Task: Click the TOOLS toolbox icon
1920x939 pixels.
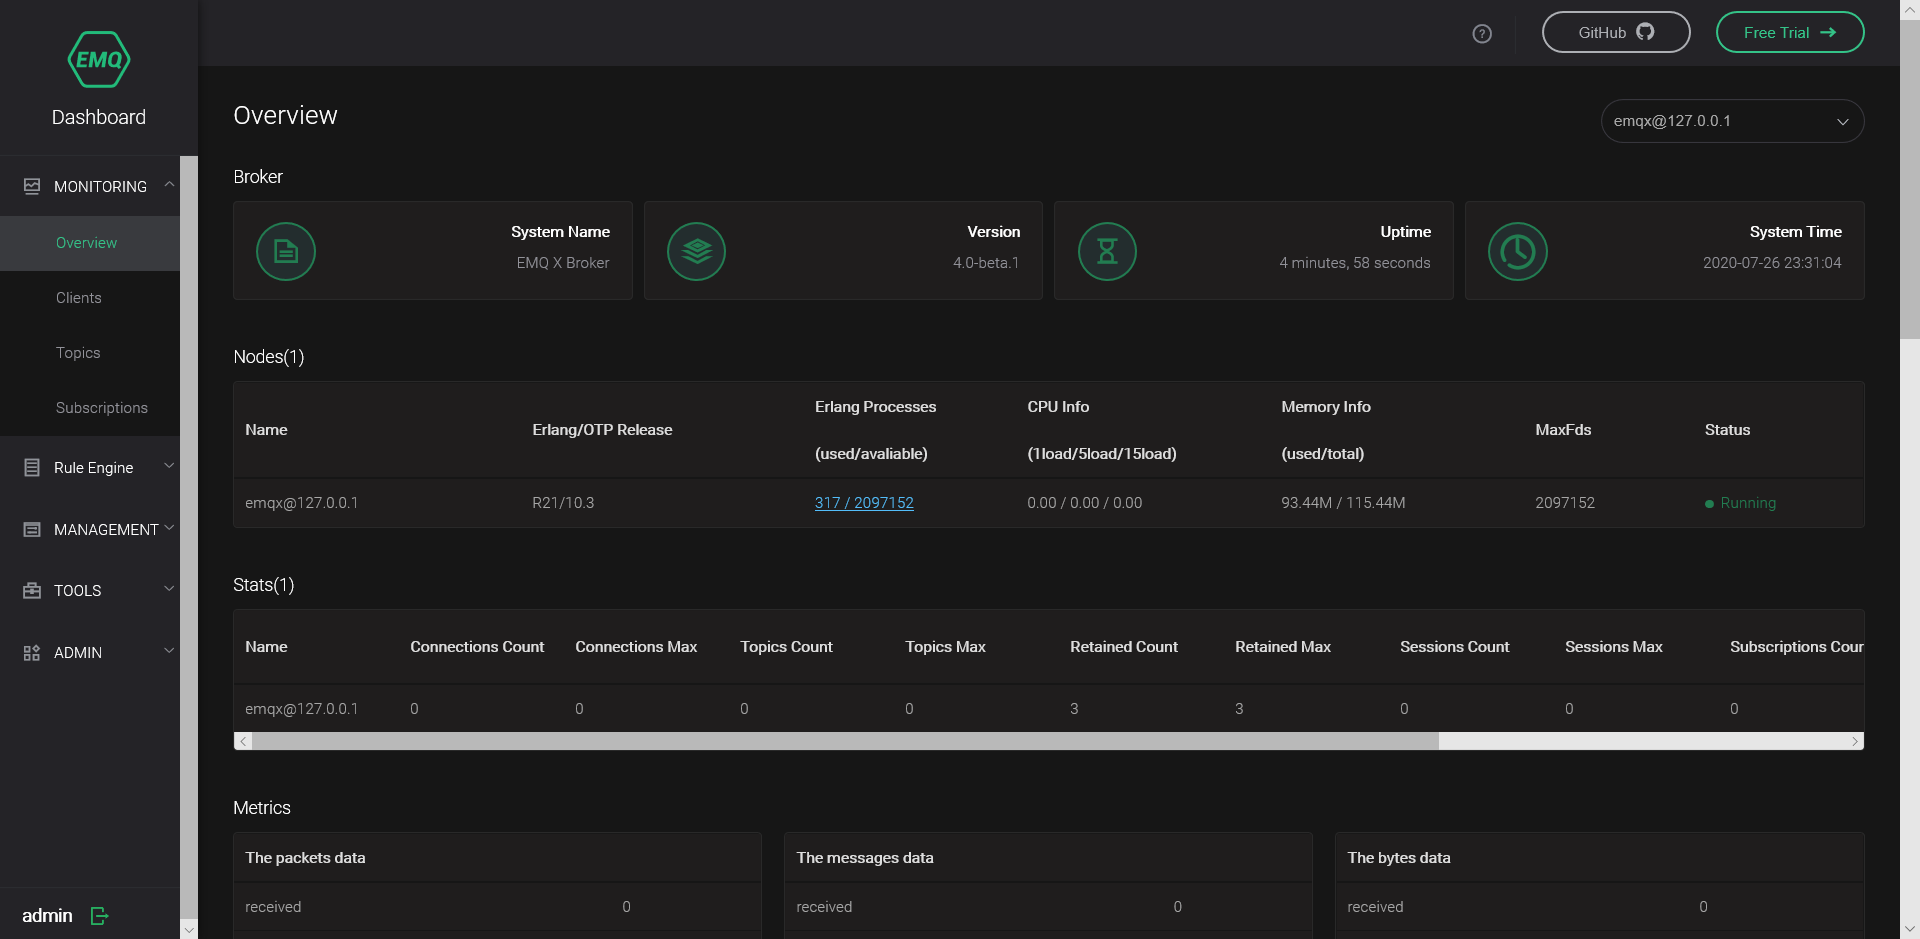Action: coord(32,590)
